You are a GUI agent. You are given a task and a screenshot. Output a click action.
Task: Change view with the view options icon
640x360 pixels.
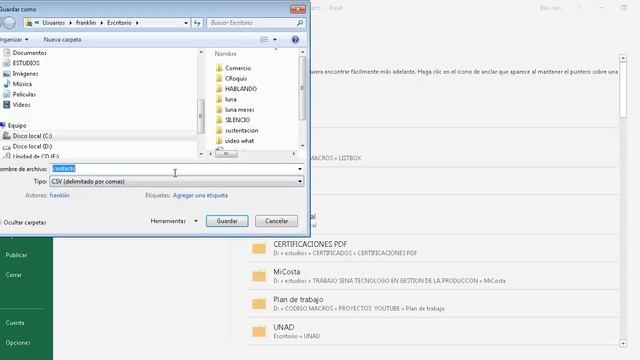[x=264, y=40]
